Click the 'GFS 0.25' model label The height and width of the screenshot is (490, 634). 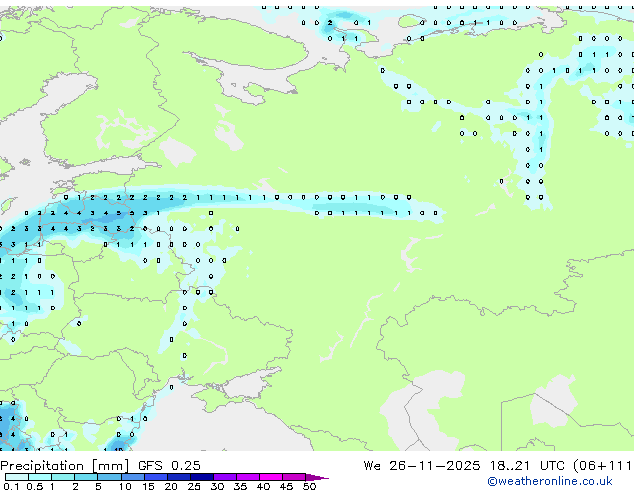[x=169, y=466]
